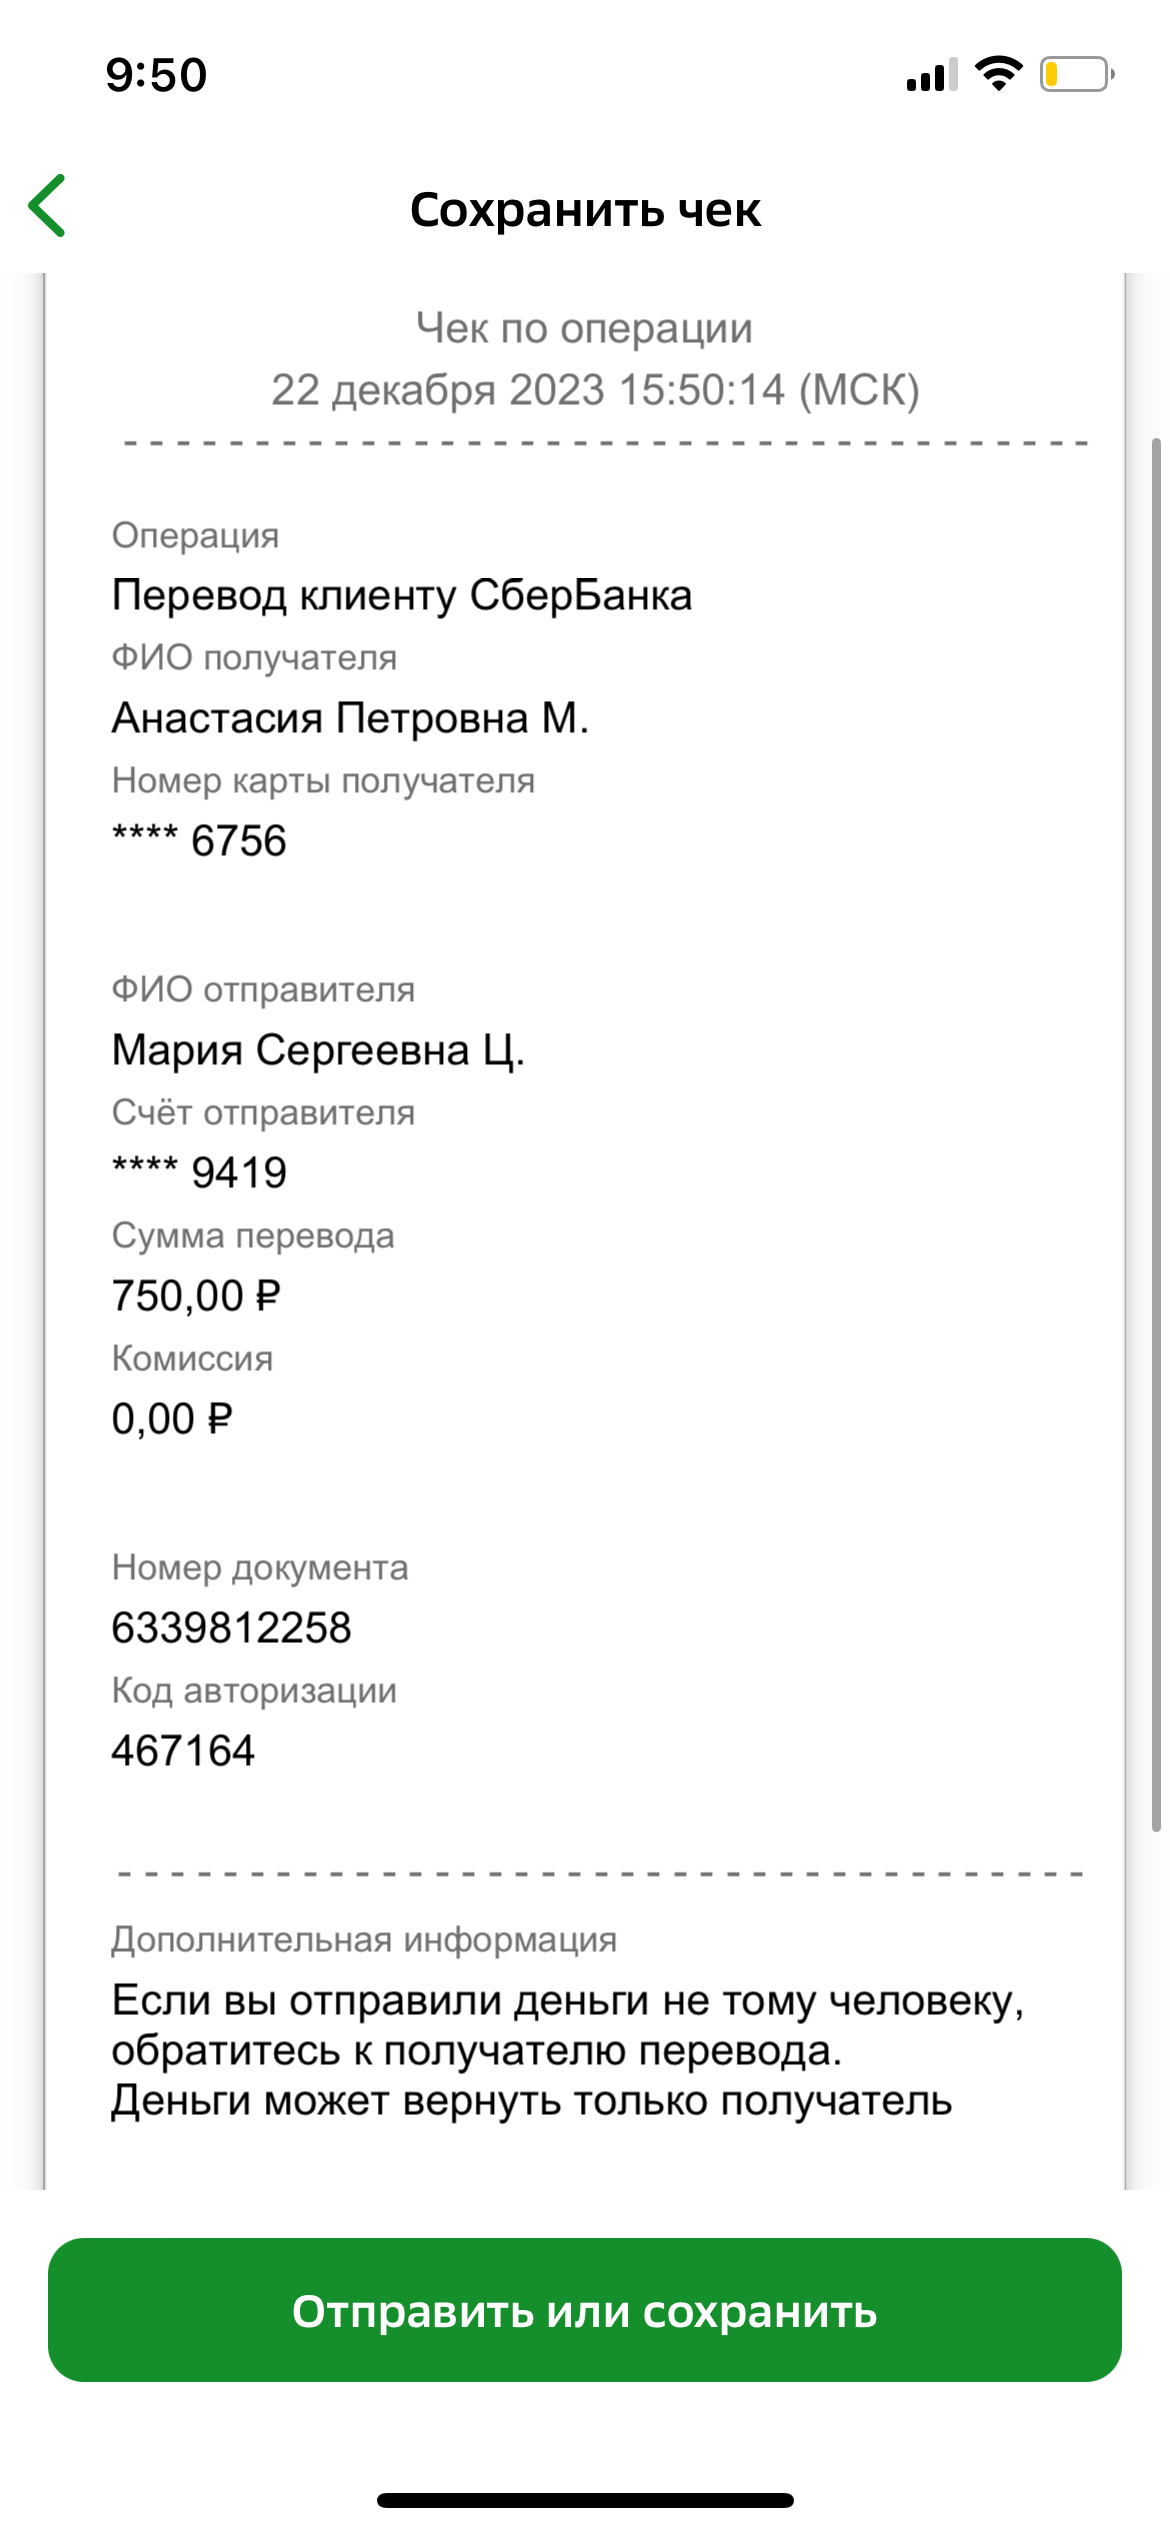
Task: Tap the home indicator bar
Action: point(585,2500)
